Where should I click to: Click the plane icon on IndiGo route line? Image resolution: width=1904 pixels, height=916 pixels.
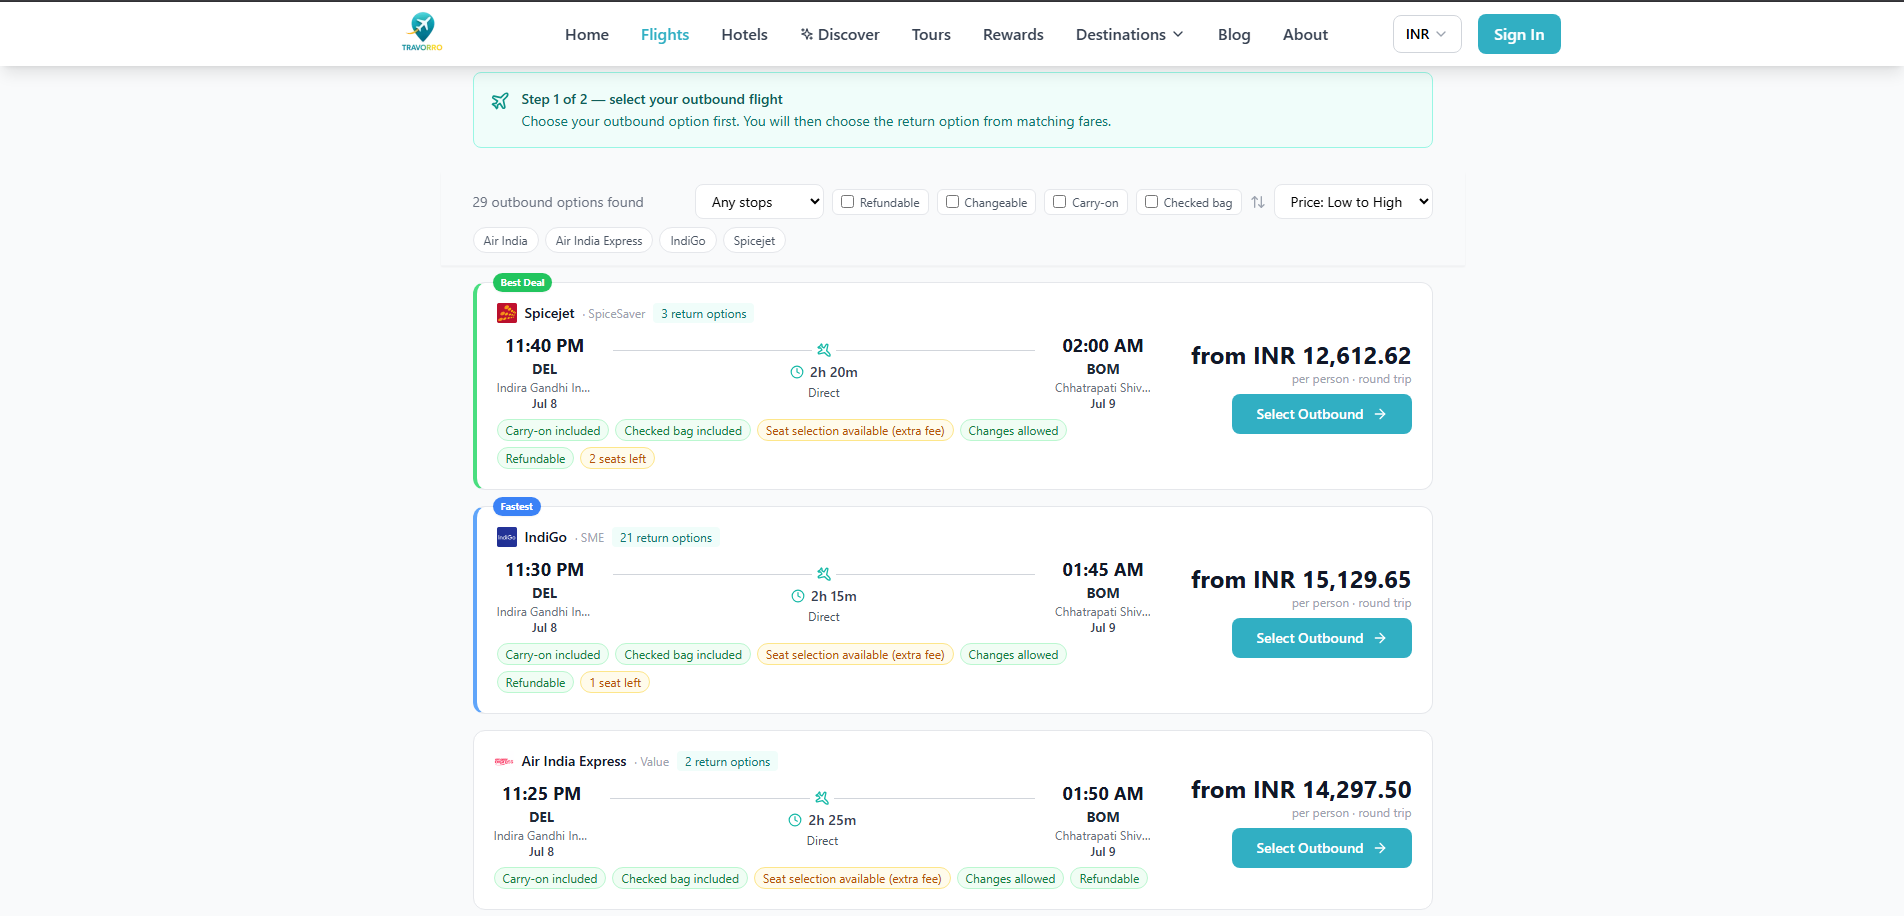[824, 574]
